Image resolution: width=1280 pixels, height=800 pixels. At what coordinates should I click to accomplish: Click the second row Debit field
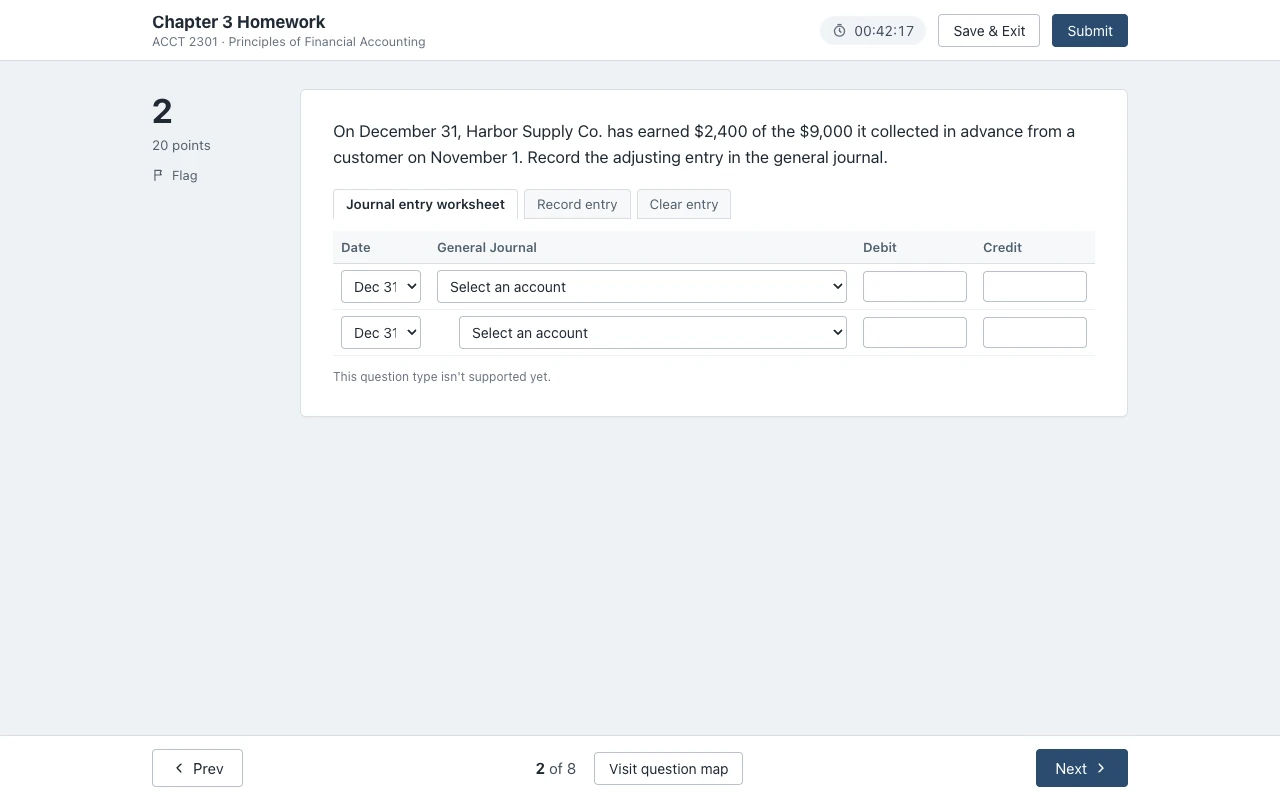point(915,333)
